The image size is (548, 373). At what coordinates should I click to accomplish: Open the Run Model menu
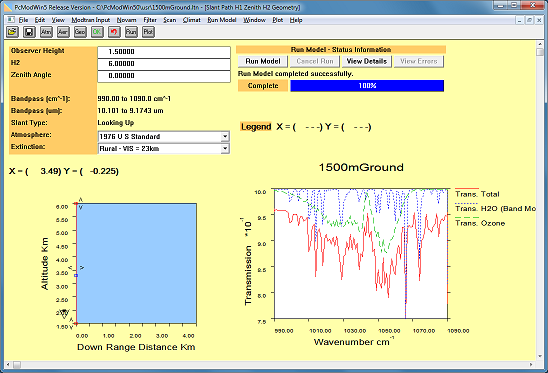point(222,20)
